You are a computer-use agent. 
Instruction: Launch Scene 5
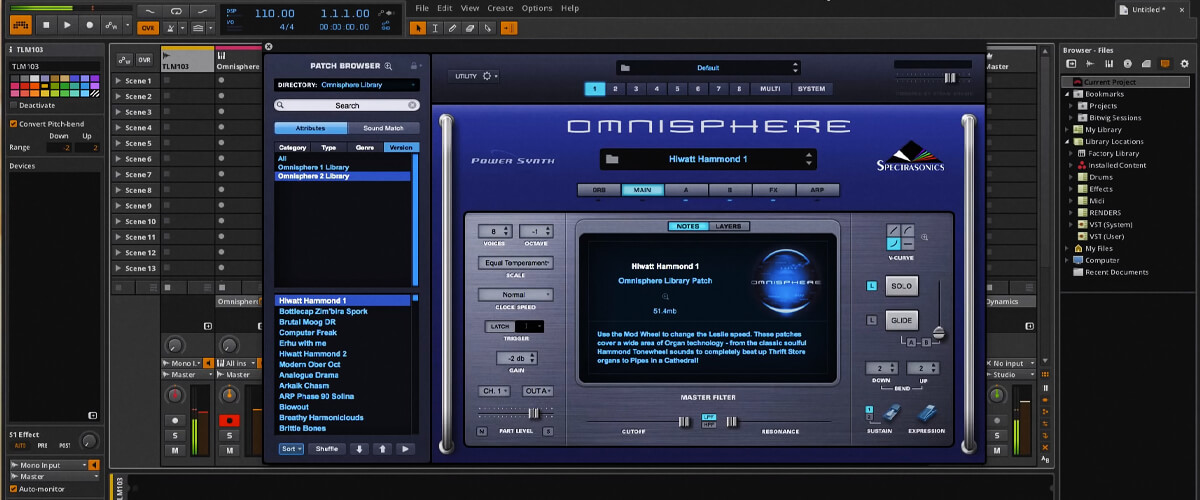point(119,143)
